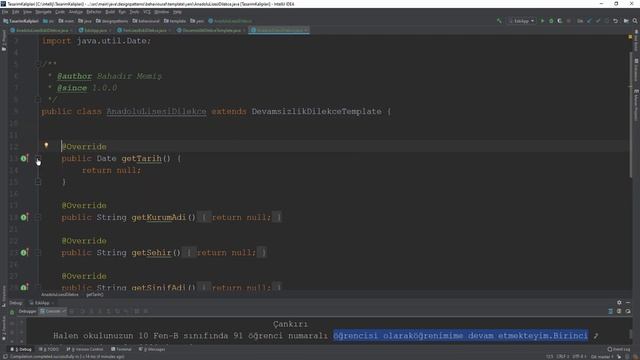This screenshot has height=360, width=640.
Task: Click the DevamsizlikDilekceTemplate class name in code
Action: [316, 111]
